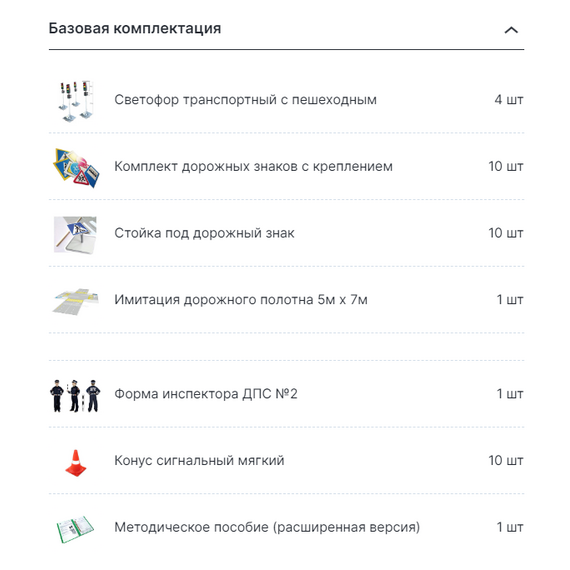Click the green methodical guide booklet icon
This screenshot has width=570, height=570.
pyautogui.click(x=75, y=529)
